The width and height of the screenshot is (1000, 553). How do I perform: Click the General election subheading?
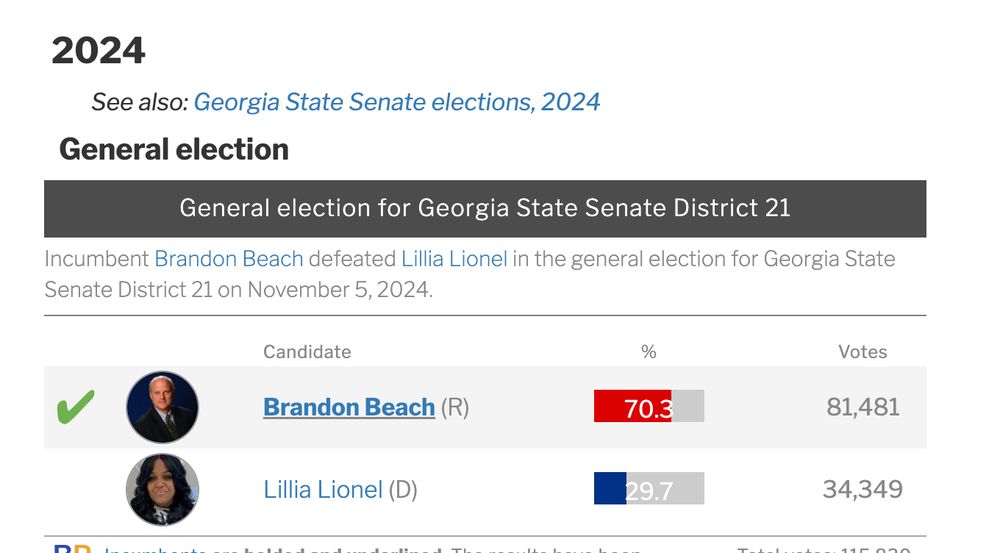(174, 150)
